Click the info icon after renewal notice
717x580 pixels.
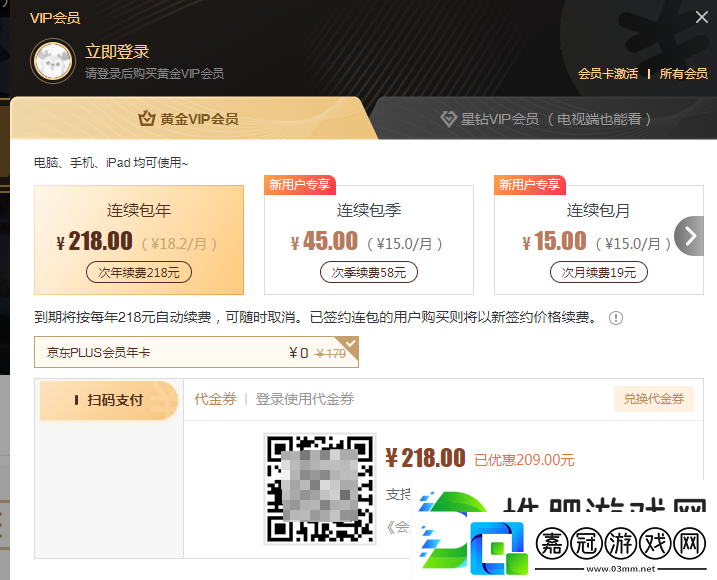tap(616, 318)
